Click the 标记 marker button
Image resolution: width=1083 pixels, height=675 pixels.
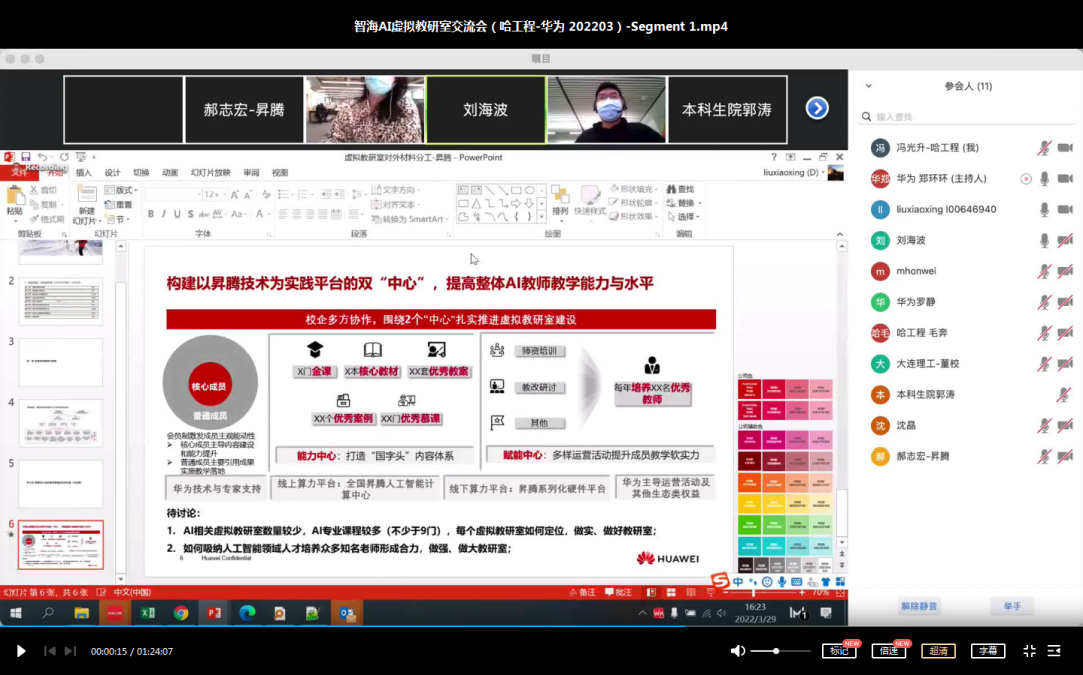click(838, 651)
